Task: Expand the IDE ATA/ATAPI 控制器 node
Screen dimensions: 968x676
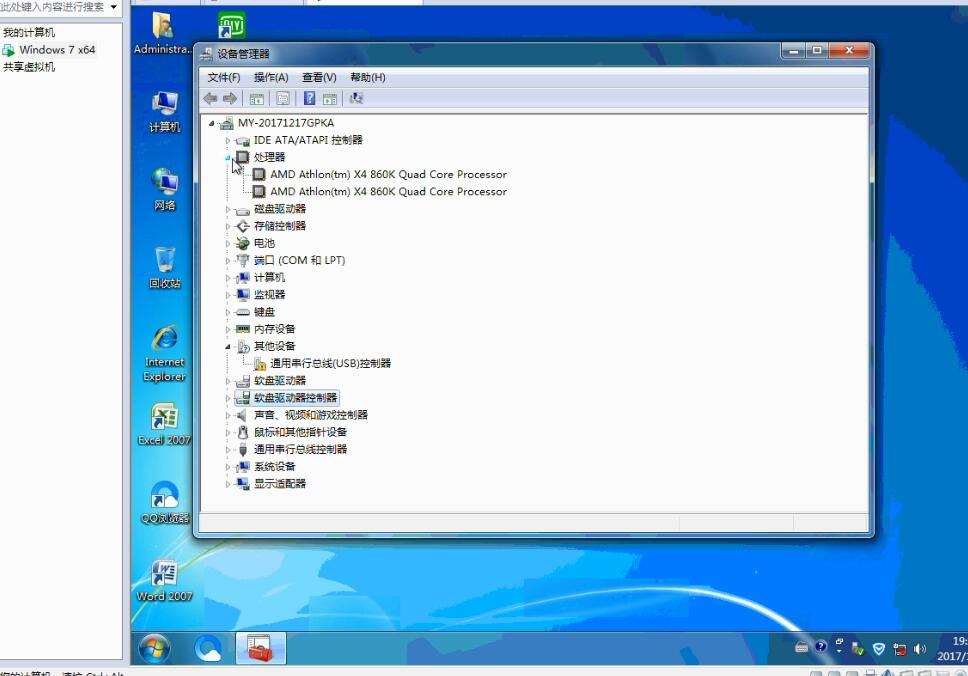Action: tap(228, 141)
